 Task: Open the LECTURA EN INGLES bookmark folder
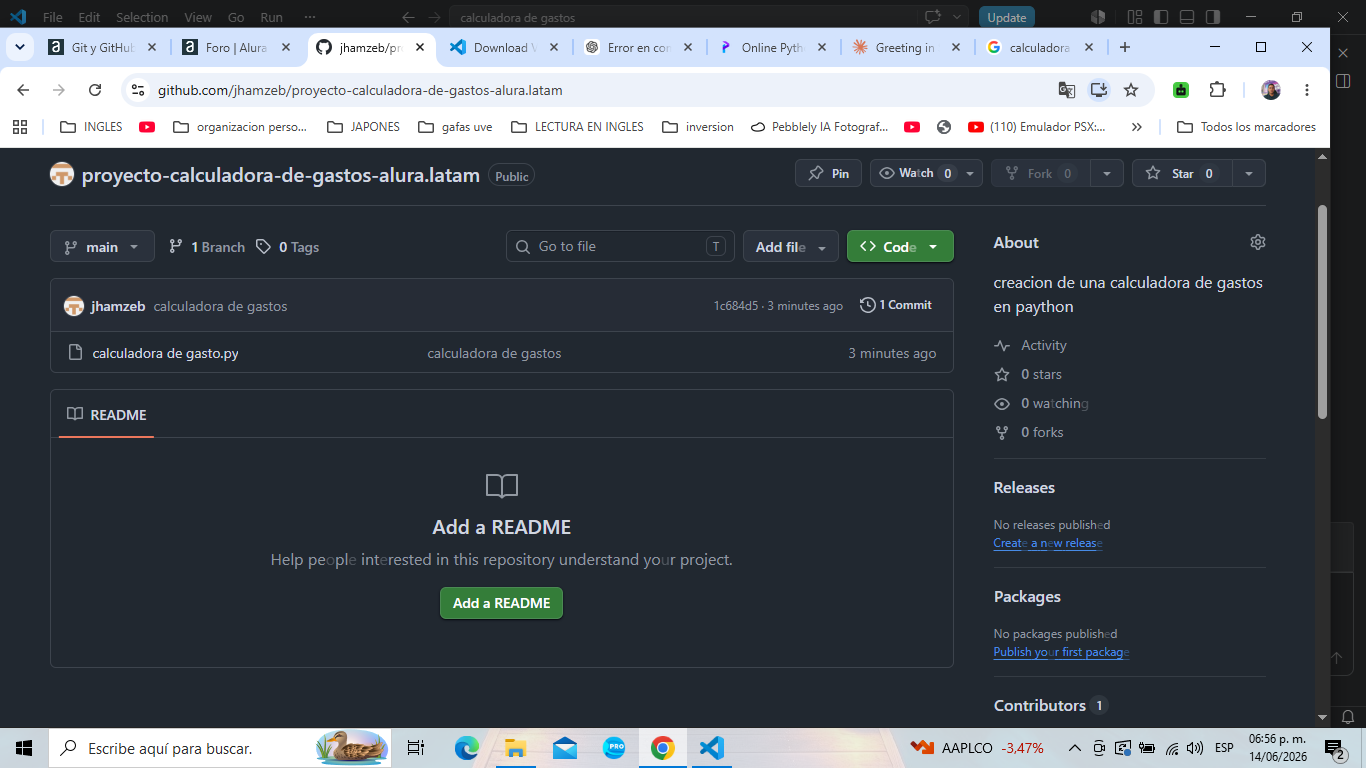(x=577, y=127)
